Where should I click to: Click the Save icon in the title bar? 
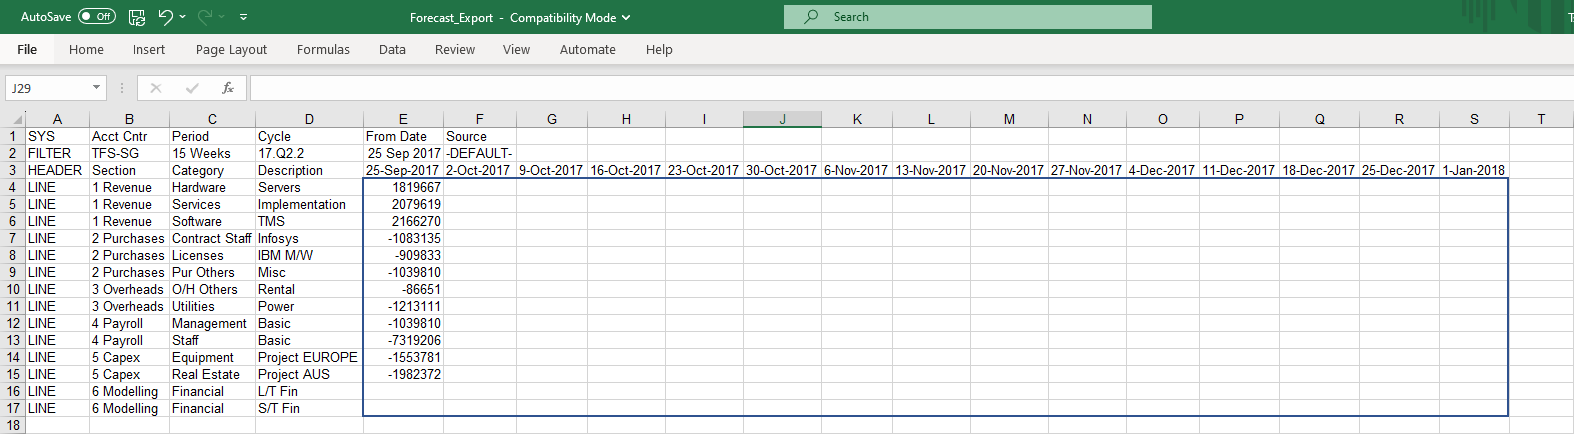(137, 17)
